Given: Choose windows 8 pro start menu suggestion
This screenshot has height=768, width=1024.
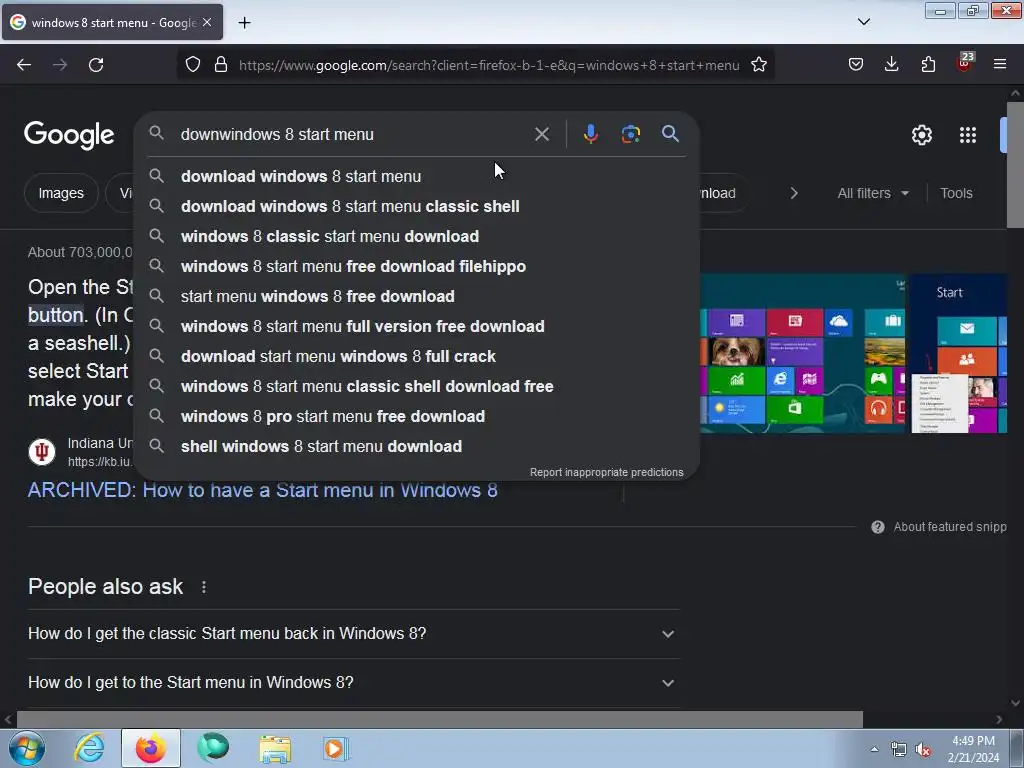Looking at the screenshot, I should (x=417, y=417).
